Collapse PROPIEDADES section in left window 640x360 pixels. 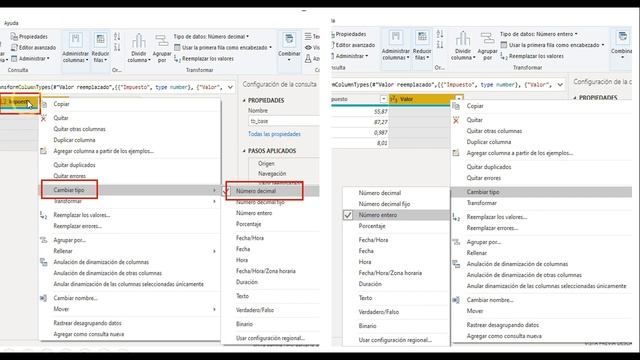244,100
